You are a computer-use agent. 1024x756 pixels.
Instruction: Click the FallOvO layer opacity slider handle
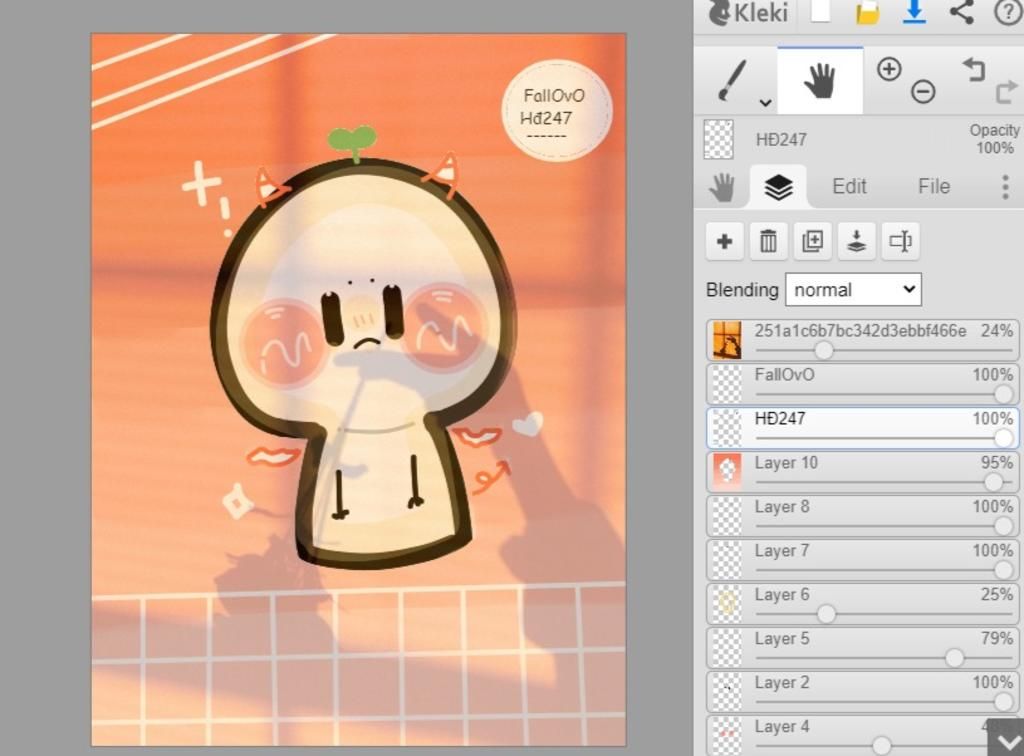pyautogui.click(x=1004, y=394)
